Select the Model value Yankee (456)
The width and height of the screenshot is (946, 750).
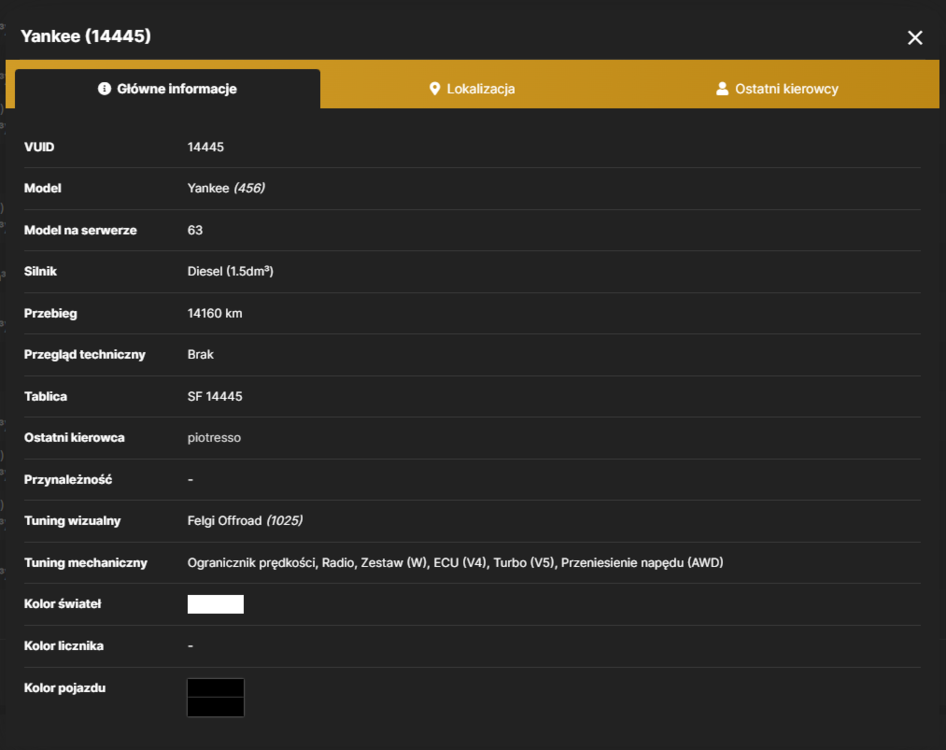(226, 188)
